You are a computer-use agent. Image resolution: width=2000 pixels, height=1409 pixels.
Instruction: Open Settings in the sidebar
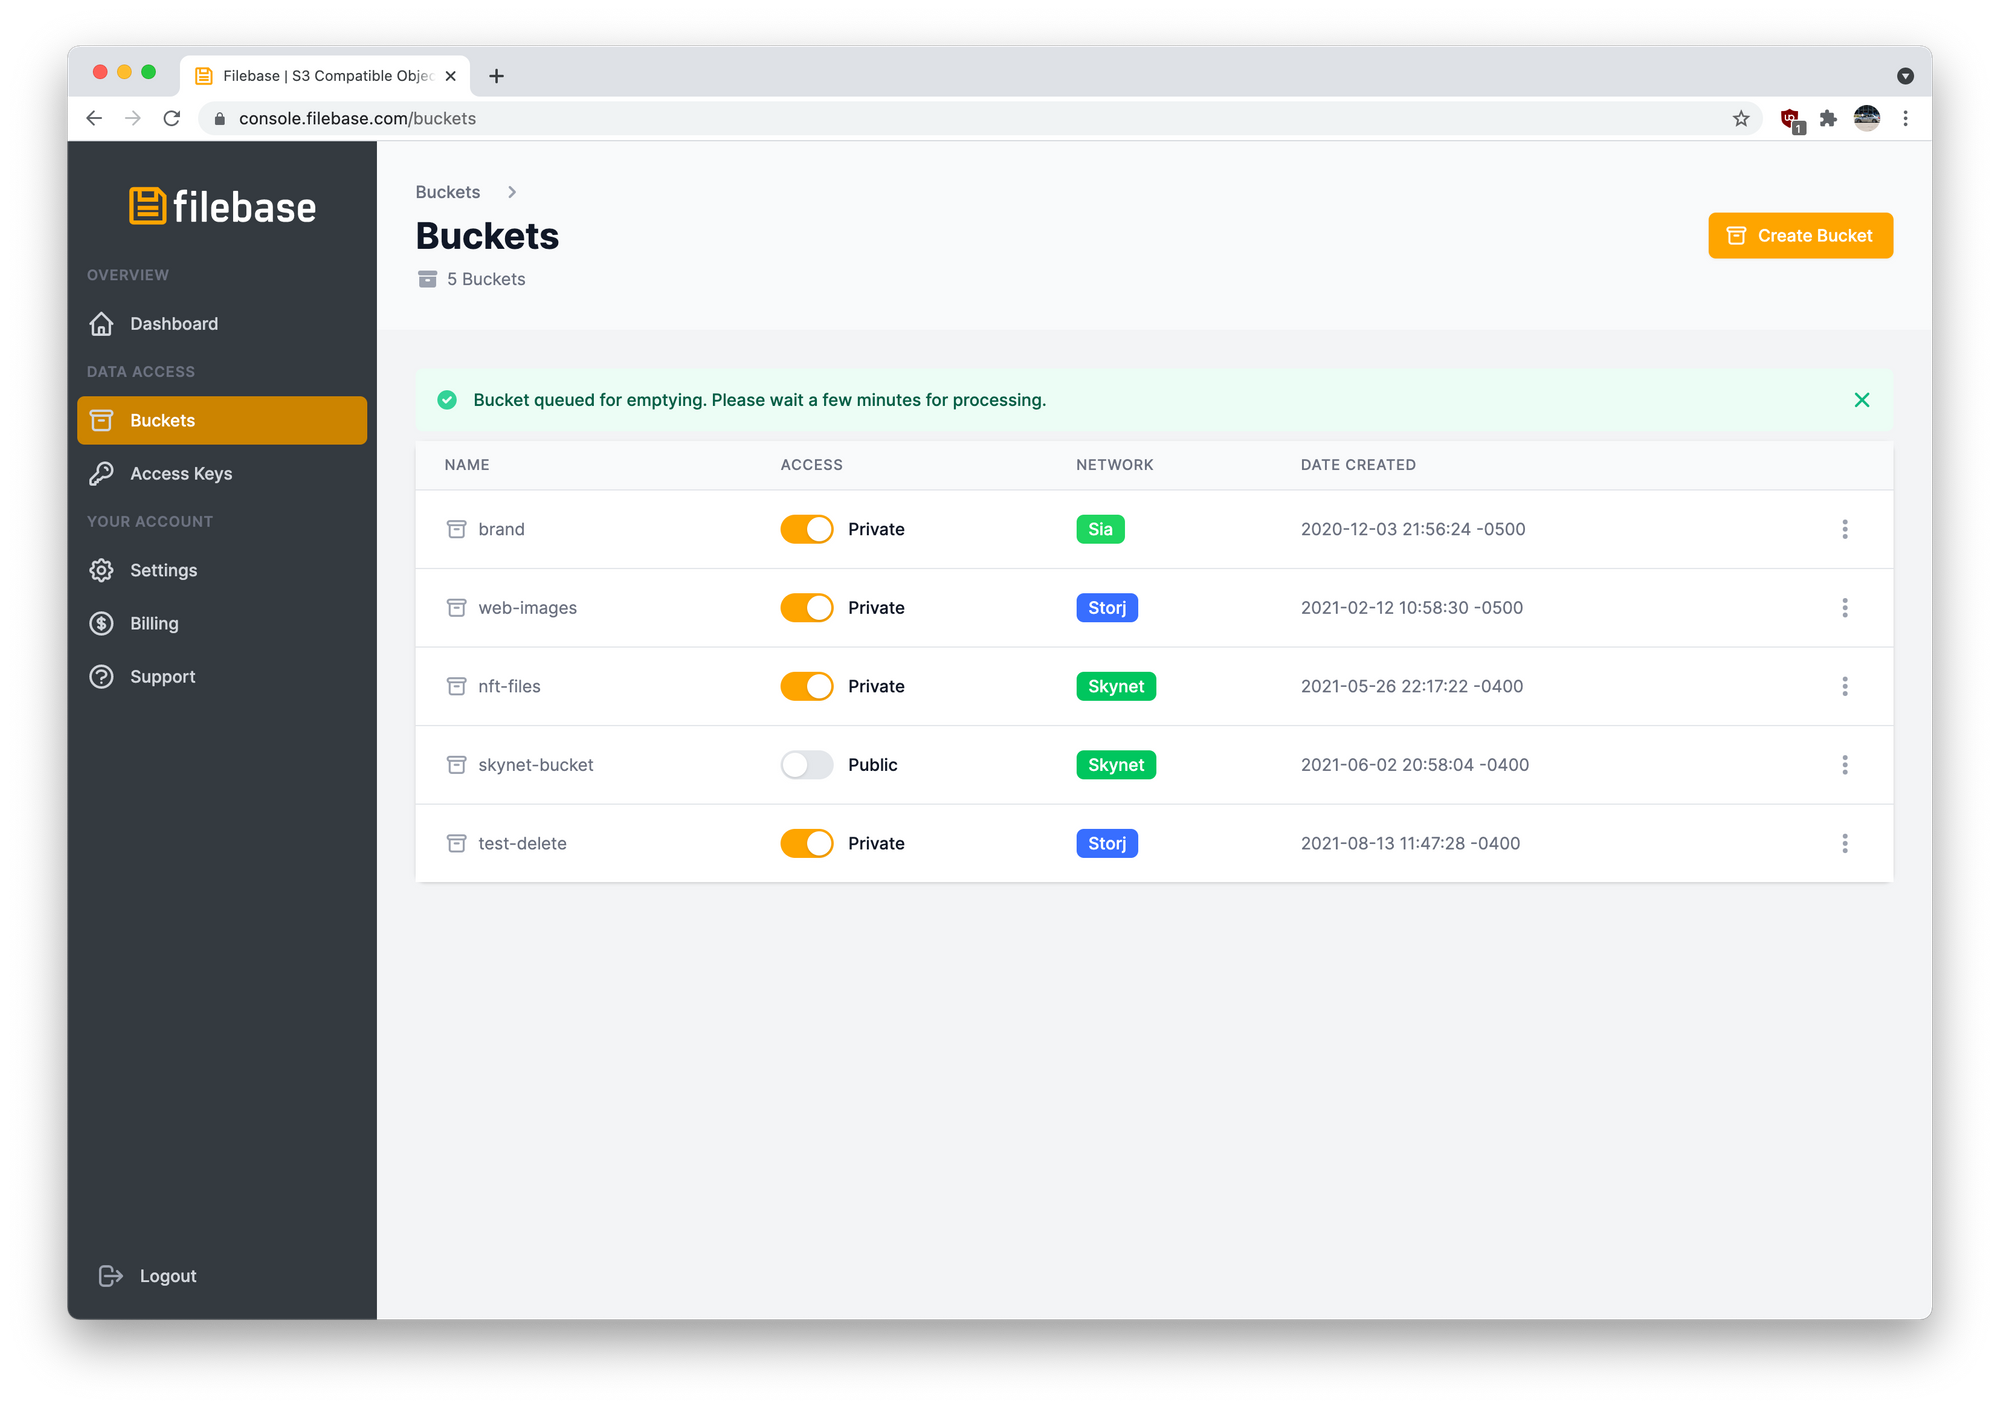click(x=222, y=570)
